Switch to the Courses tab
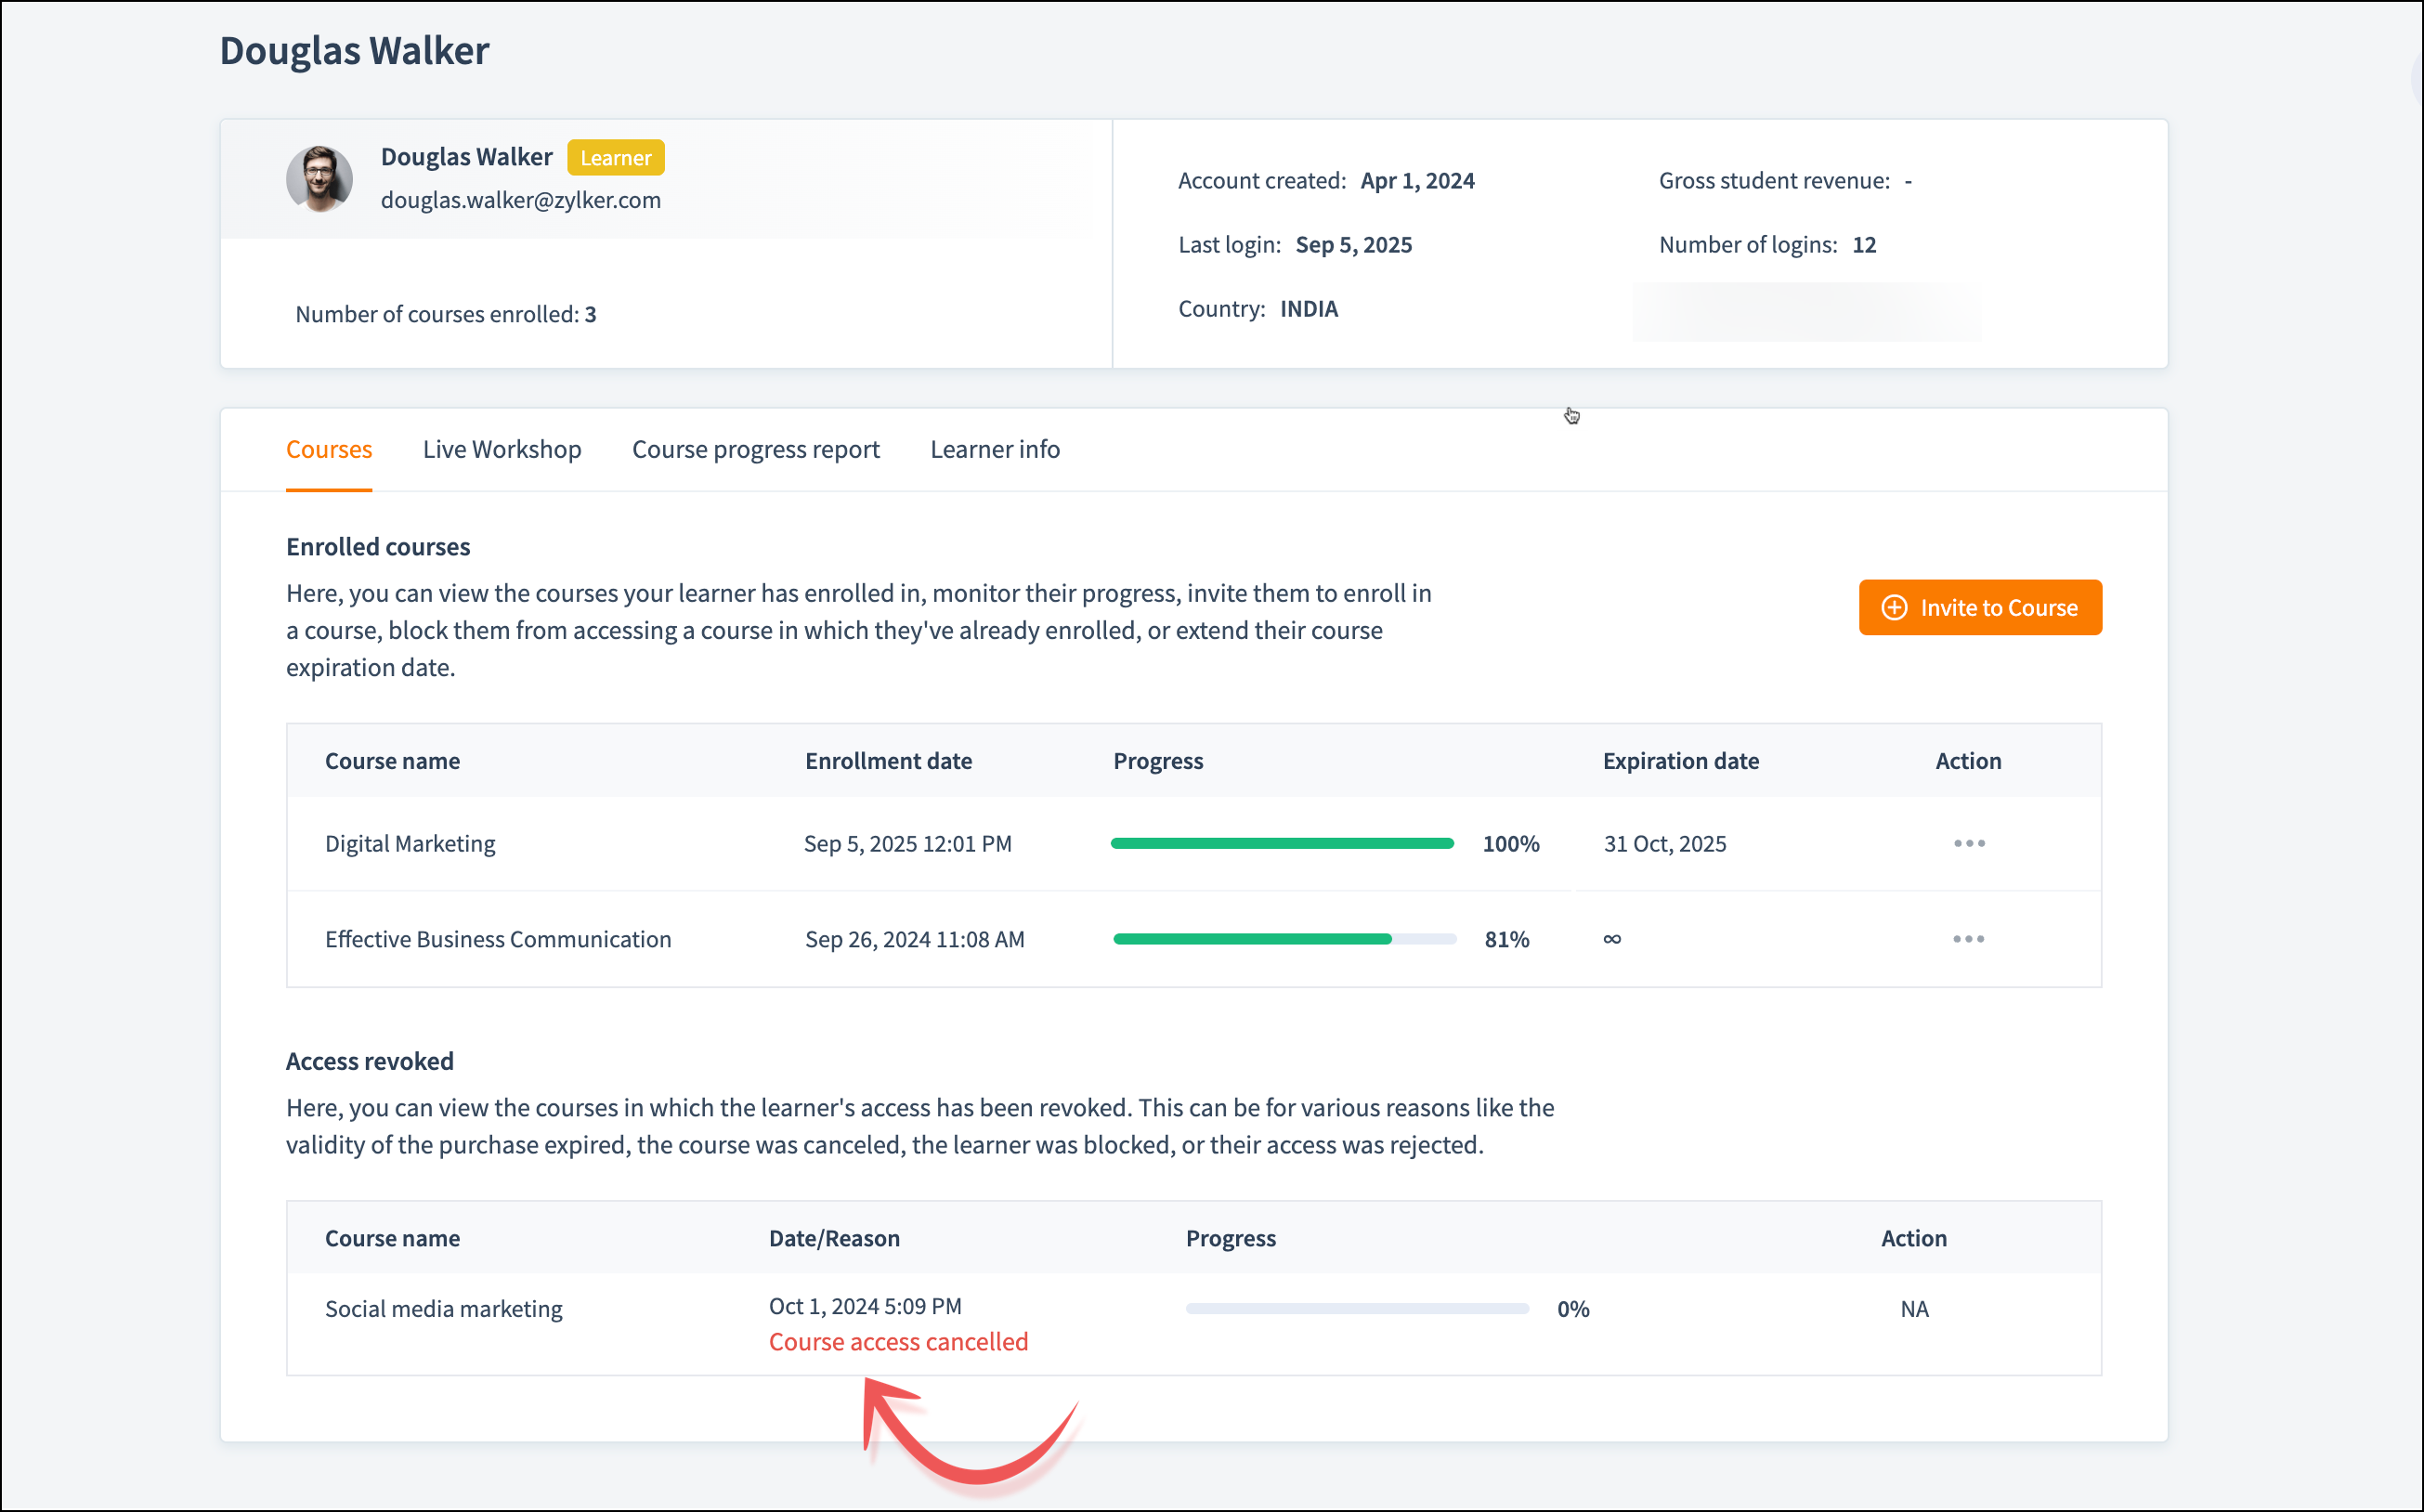 [x=329, y=449]
